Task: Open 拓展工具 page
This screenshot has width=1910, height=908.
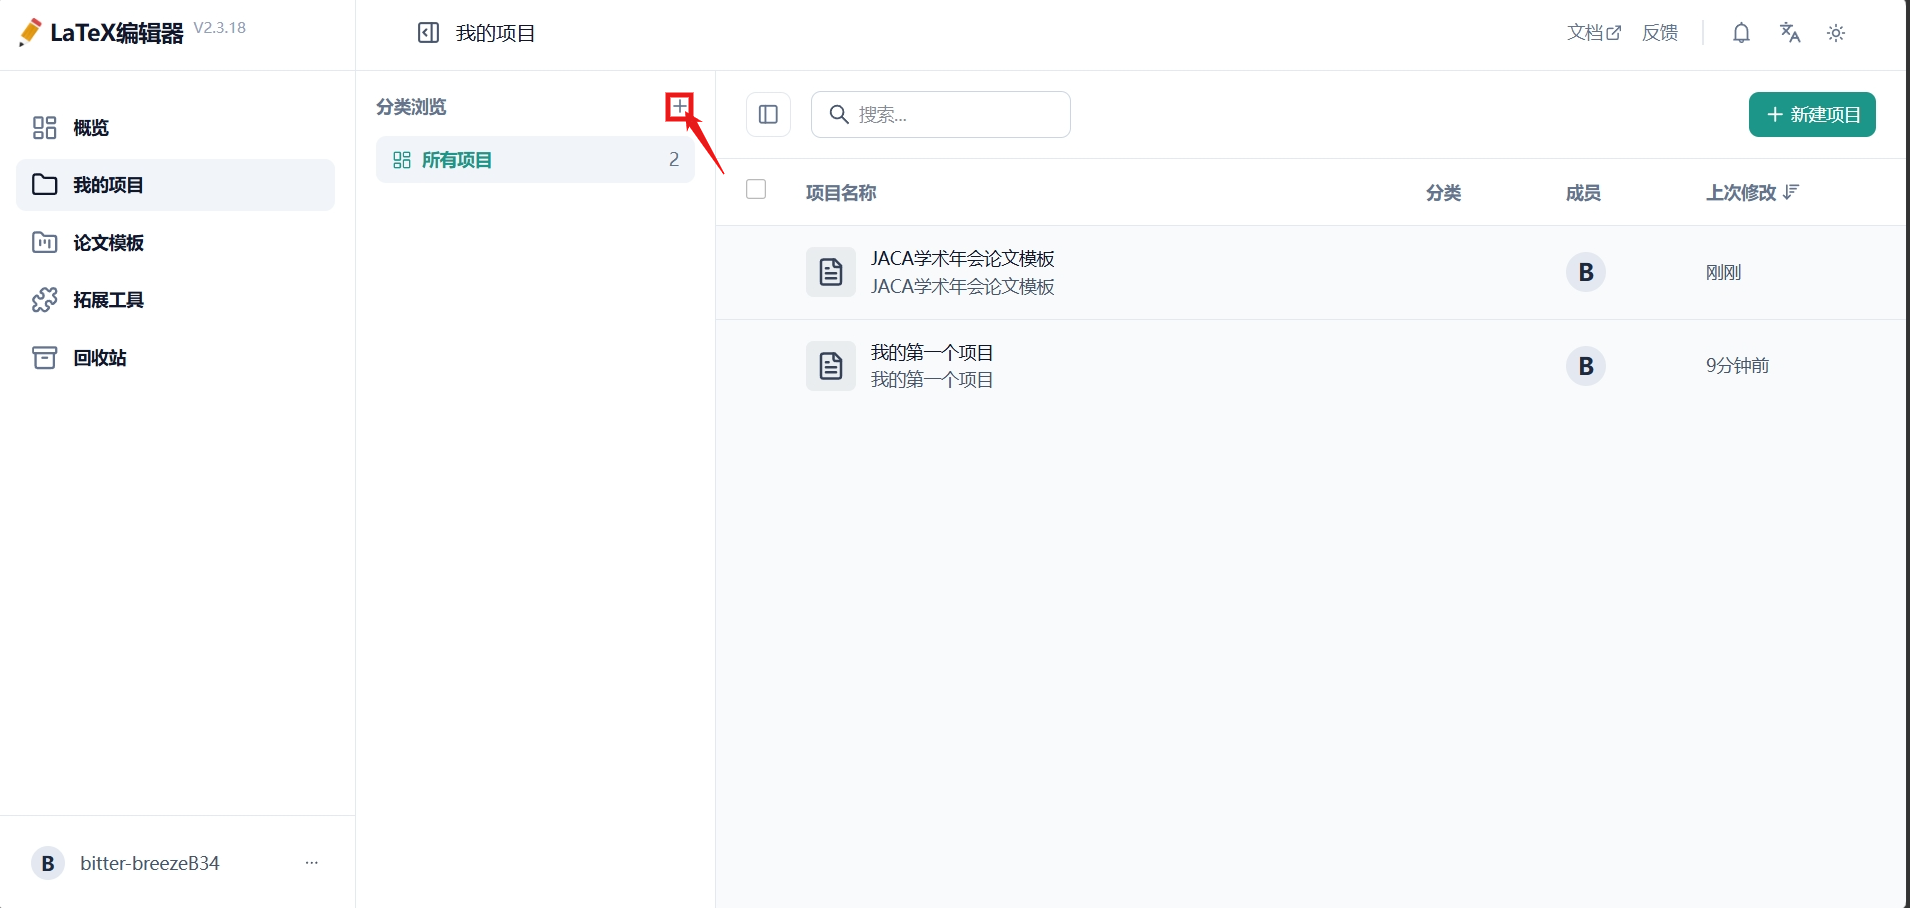Action: [x=175, y=300]
